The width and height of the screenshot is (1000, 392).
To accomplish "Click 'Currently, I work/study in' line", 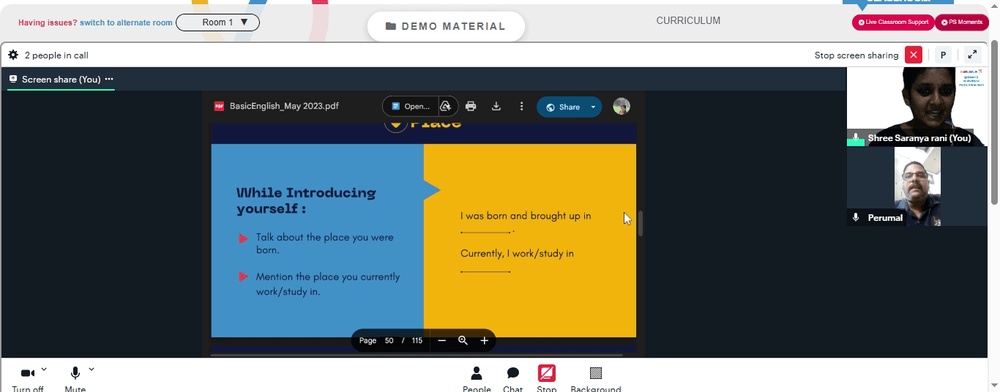I will (x=517, y=254).
